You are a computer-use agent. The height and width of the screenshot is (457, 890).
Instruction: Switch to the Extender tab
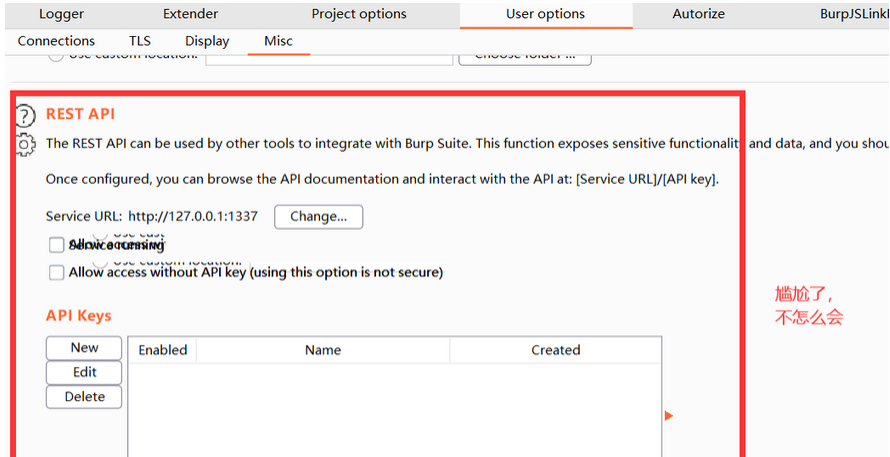click(x=190, y=14)
